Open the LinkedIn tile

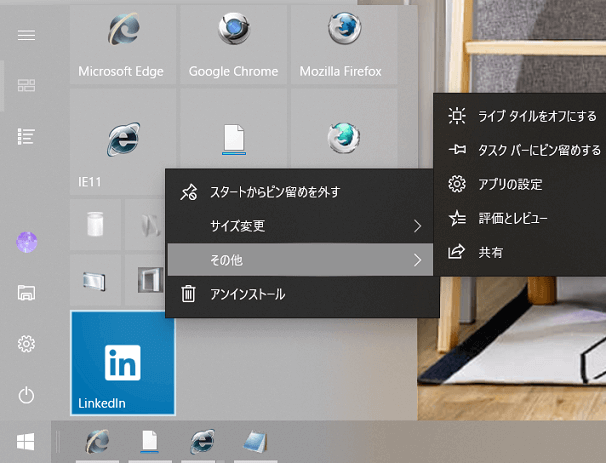[x=123, y=363]
